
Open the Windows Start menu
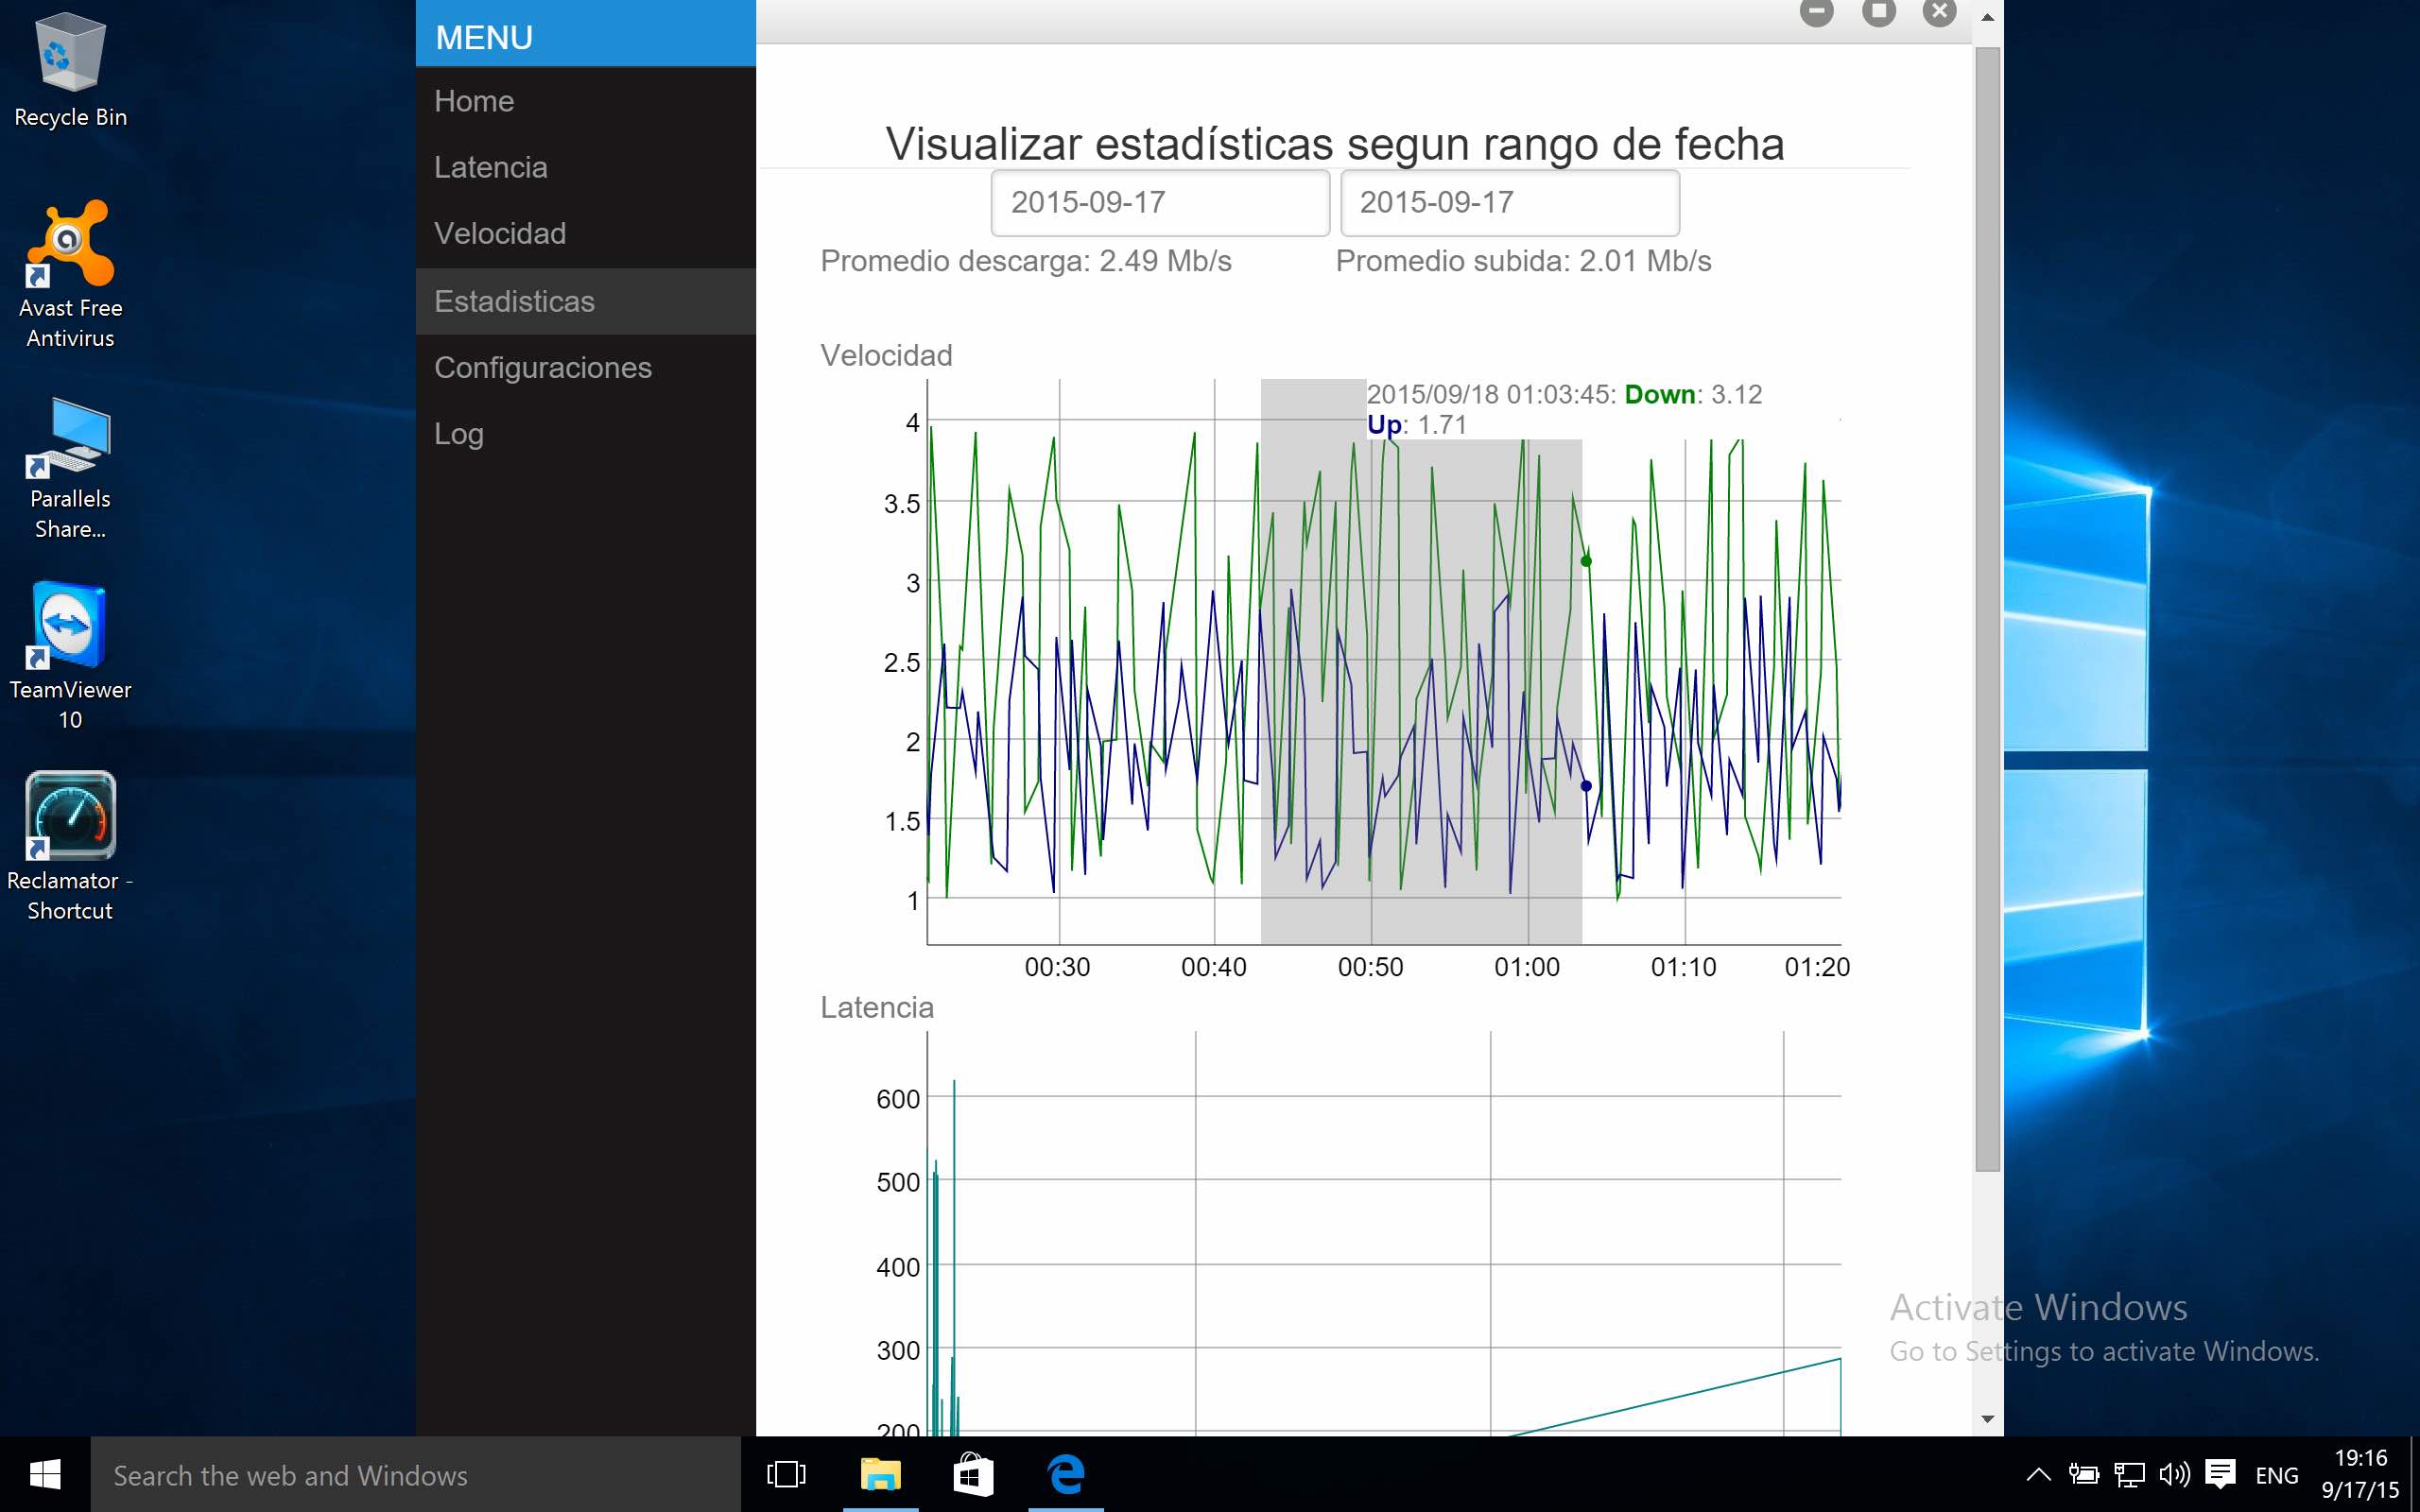45,1474
